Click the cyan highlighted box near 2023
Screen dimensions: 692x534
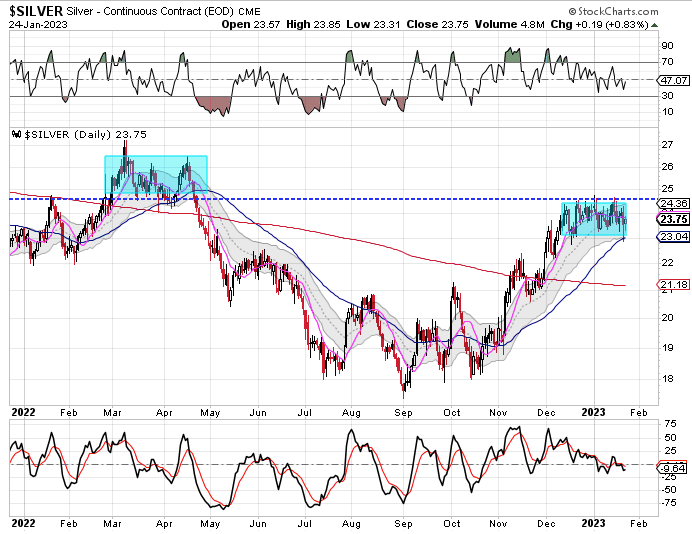pyautogui.click(x=593, y=219)
